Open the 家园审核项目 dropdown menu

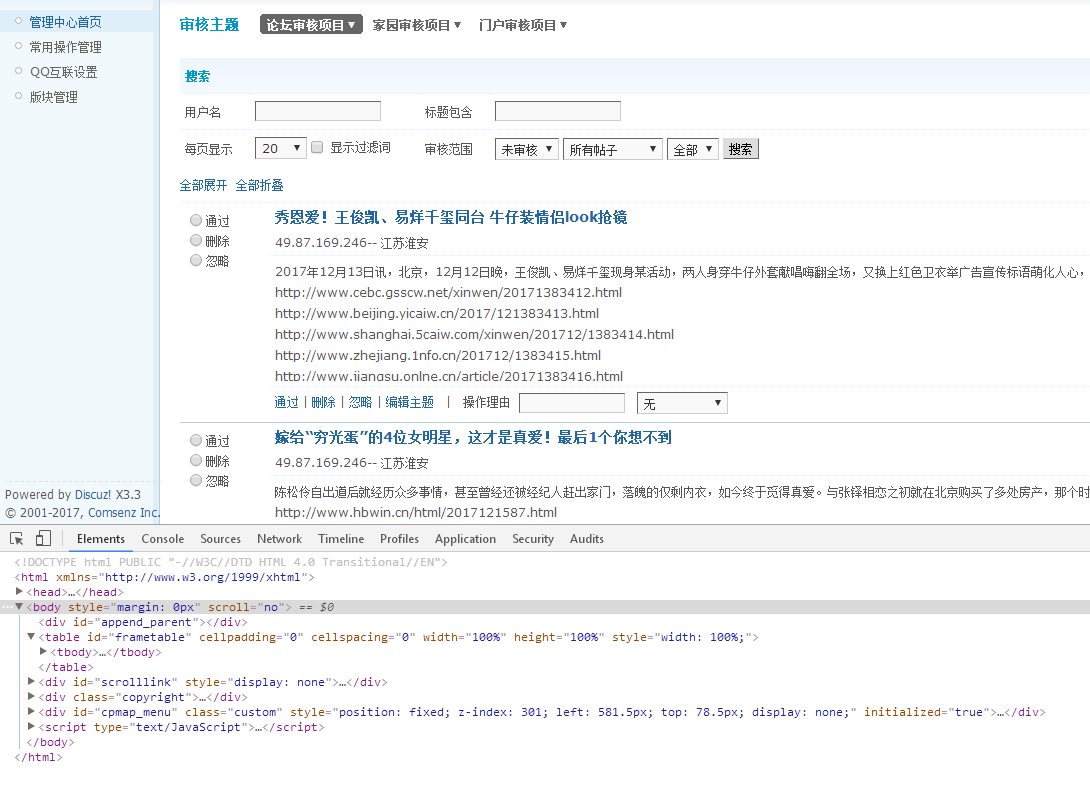417,25
